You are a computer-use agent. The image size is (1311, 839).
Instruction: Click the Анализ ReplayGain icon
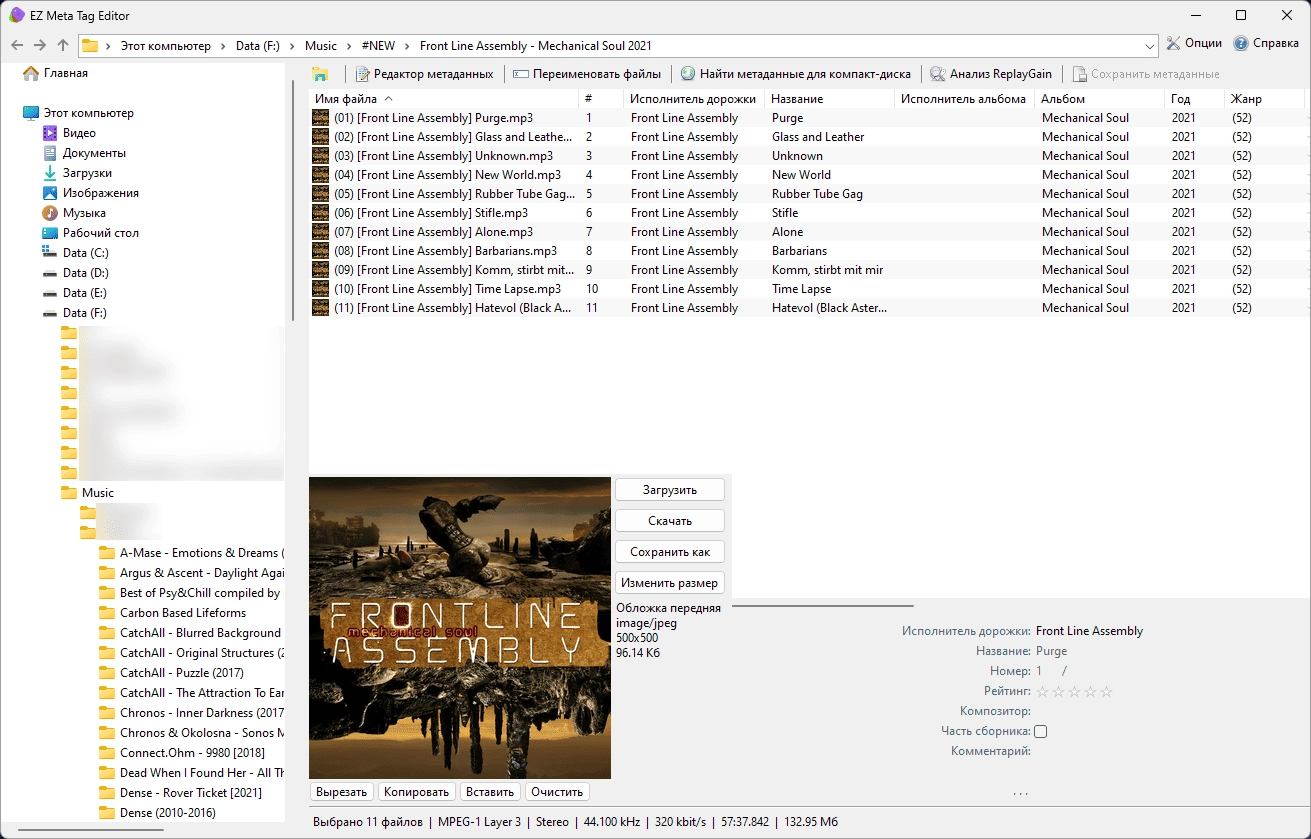938,74
